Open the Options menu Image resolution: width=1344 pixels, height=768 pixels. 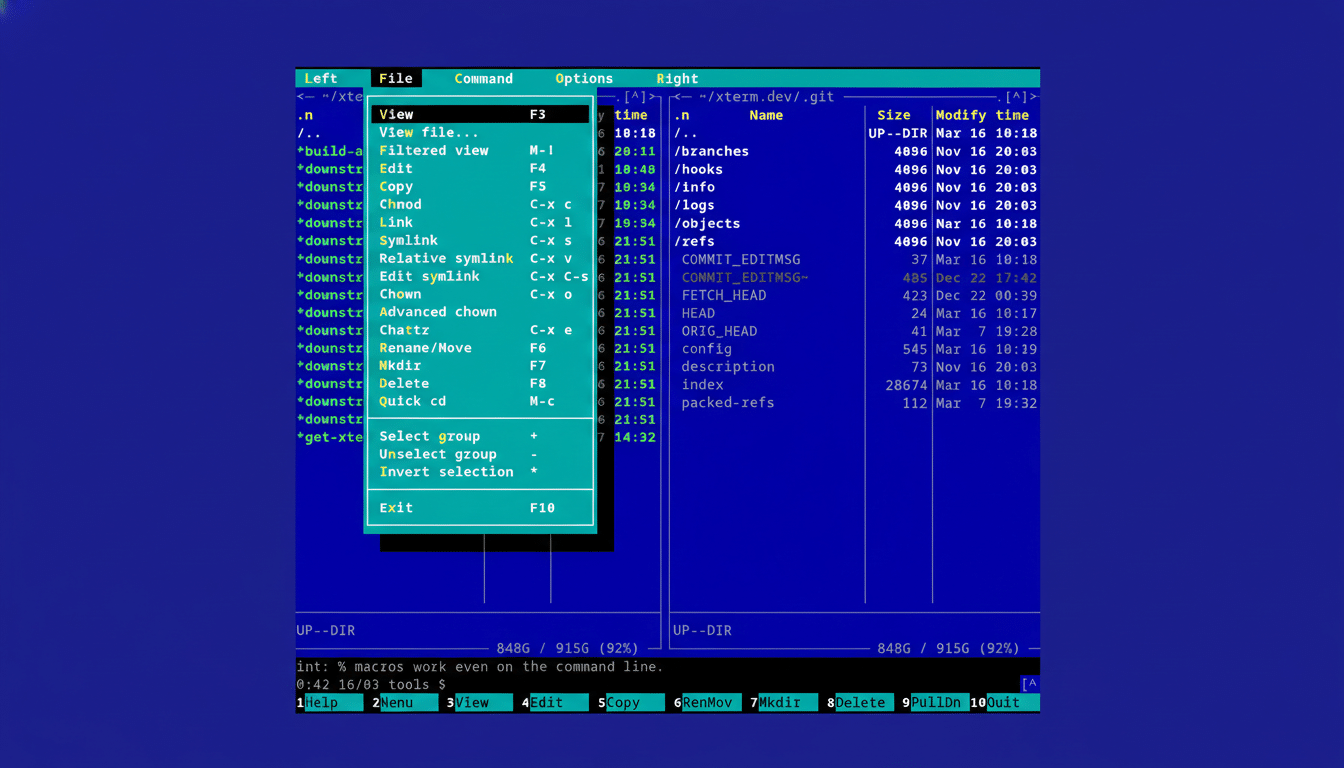(583, 78)
